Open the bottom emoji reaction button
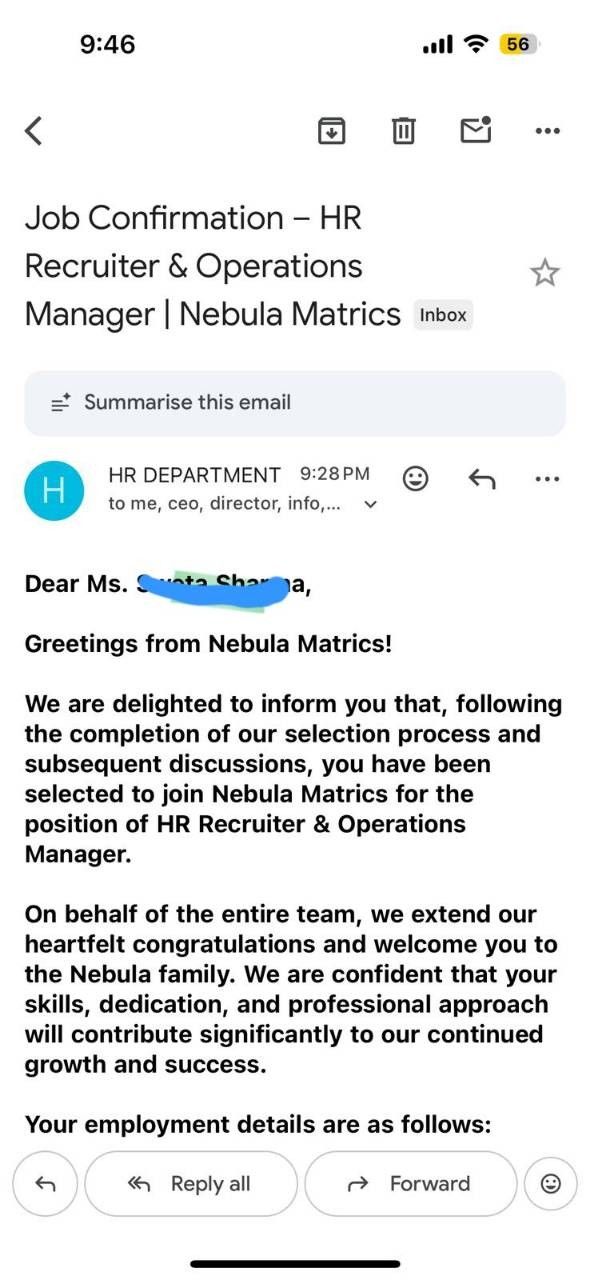 (x=550, y=1184)
